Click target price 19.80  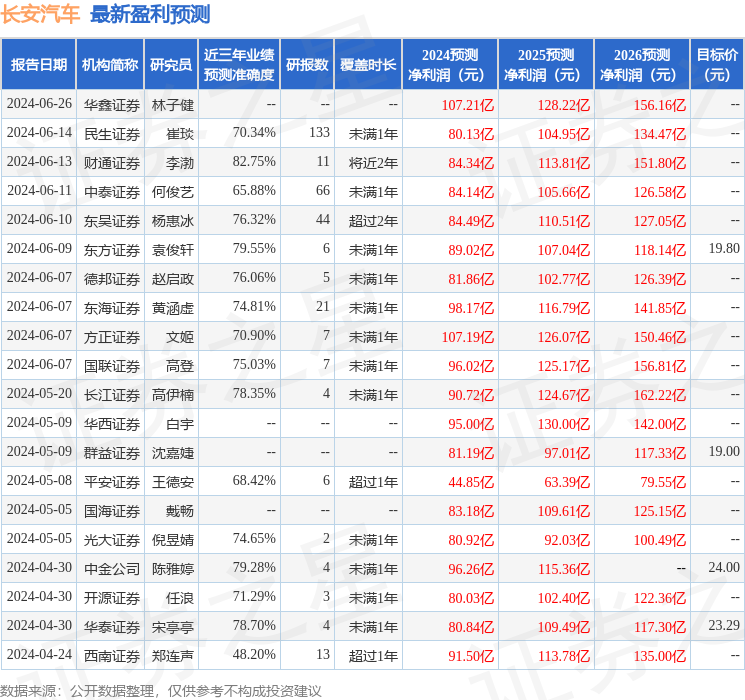point(724,248)
